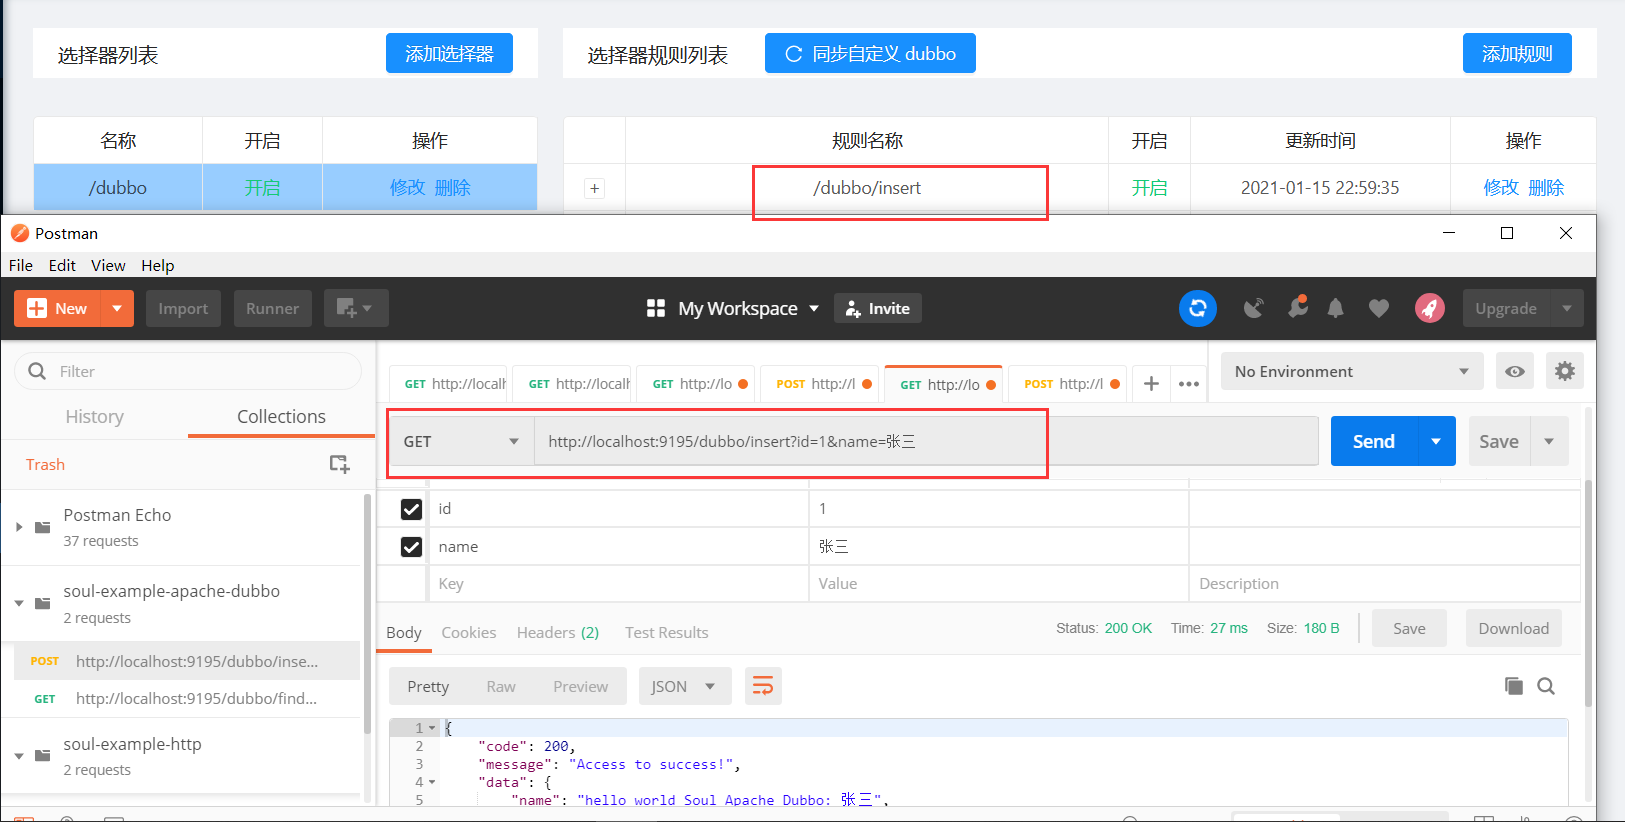
Task: Uncheck the name parameter checkbox
Action: point(411,547)
